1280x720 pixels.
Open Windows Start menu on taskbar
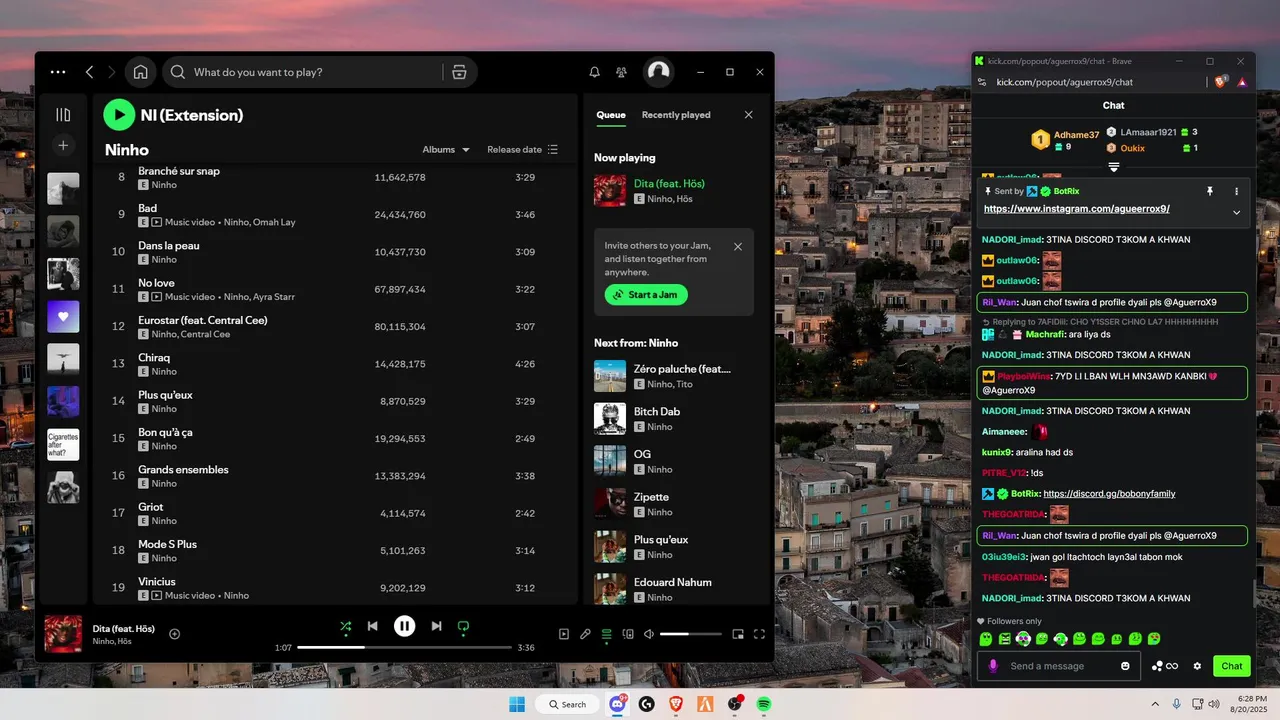pos(517,704)
